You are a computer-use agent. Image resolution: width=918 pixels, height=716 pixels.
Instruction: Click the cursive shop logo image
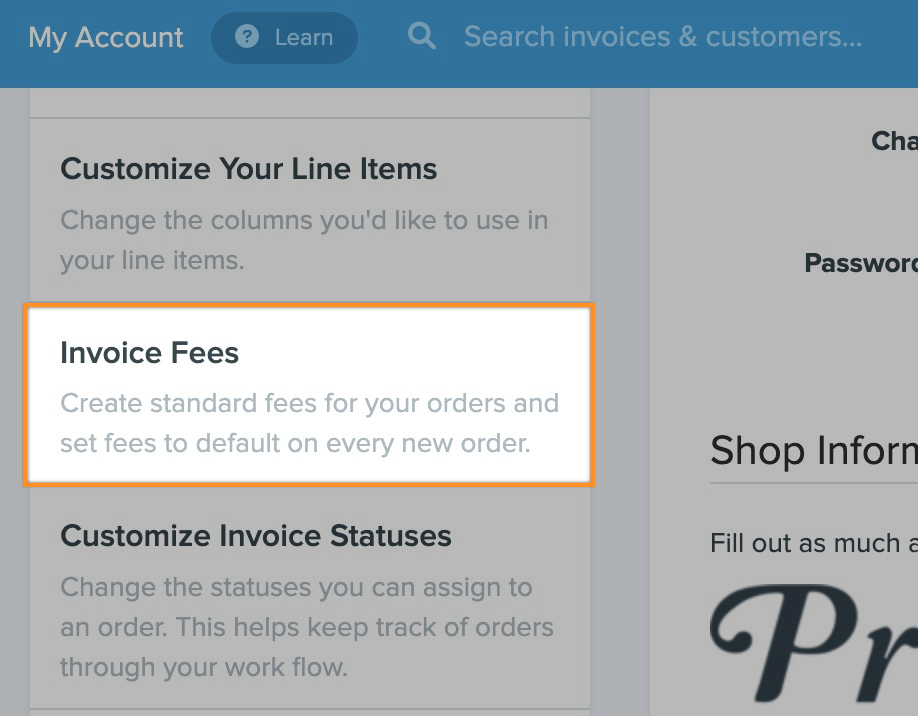814,644
